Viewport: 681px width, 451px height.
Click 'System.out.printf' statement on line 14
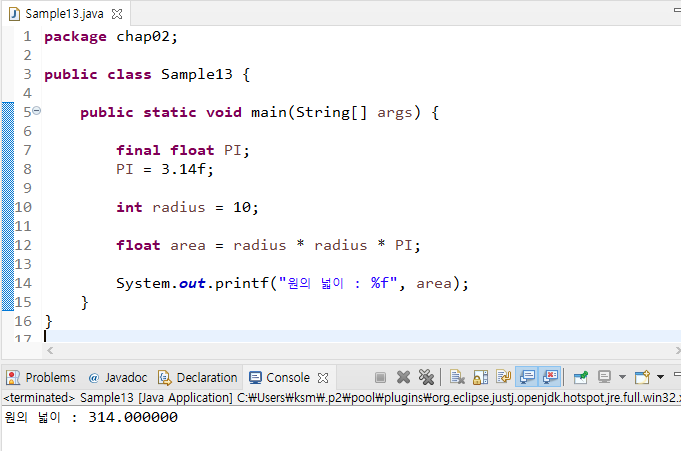292,283
